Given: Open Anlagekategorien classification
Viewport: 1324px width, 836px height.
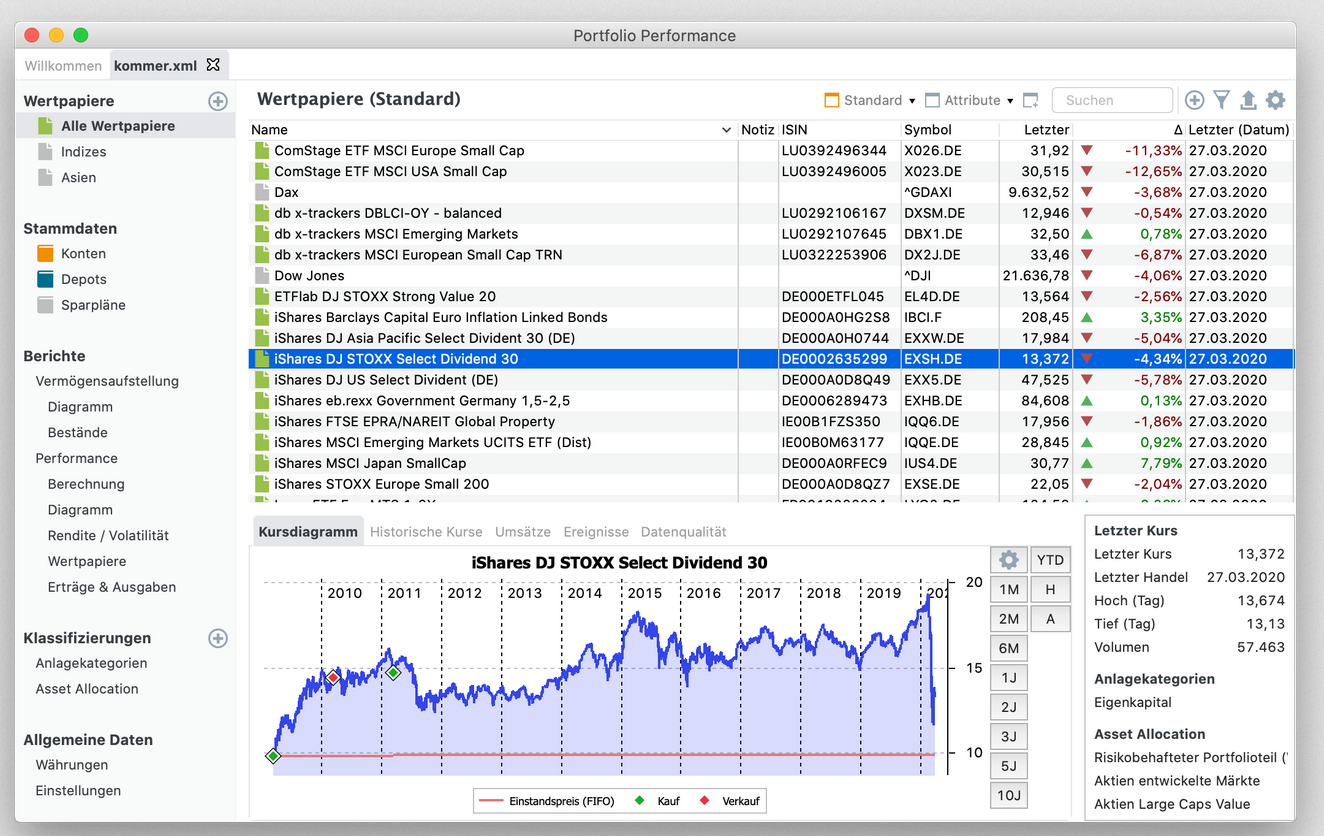Looking at the screenshot, I should [91, 663].
